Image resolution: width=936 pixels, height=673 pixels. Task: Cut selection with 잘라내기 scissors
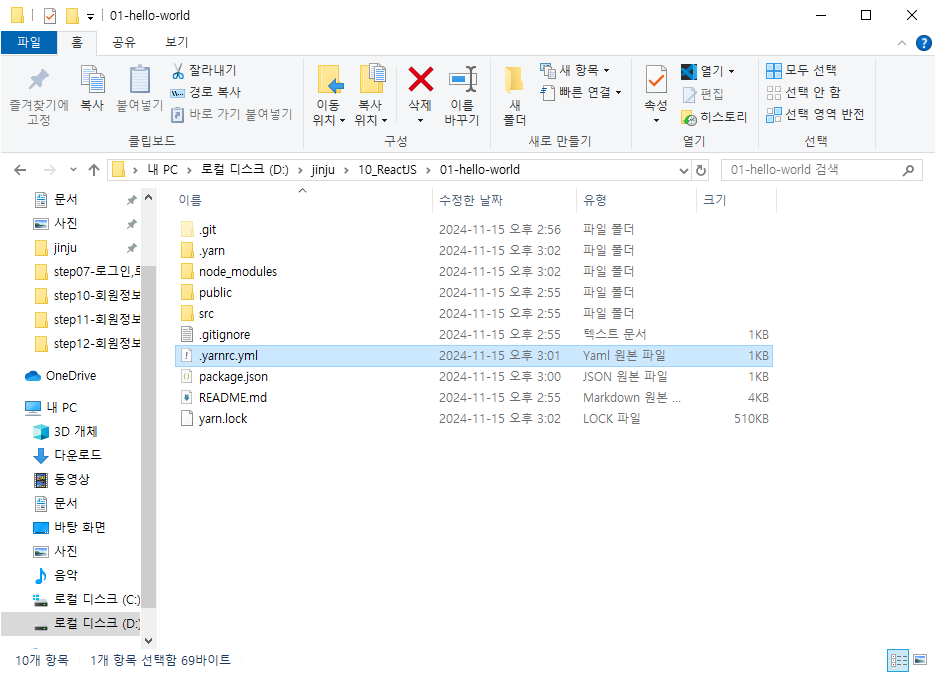coord(204,70)
